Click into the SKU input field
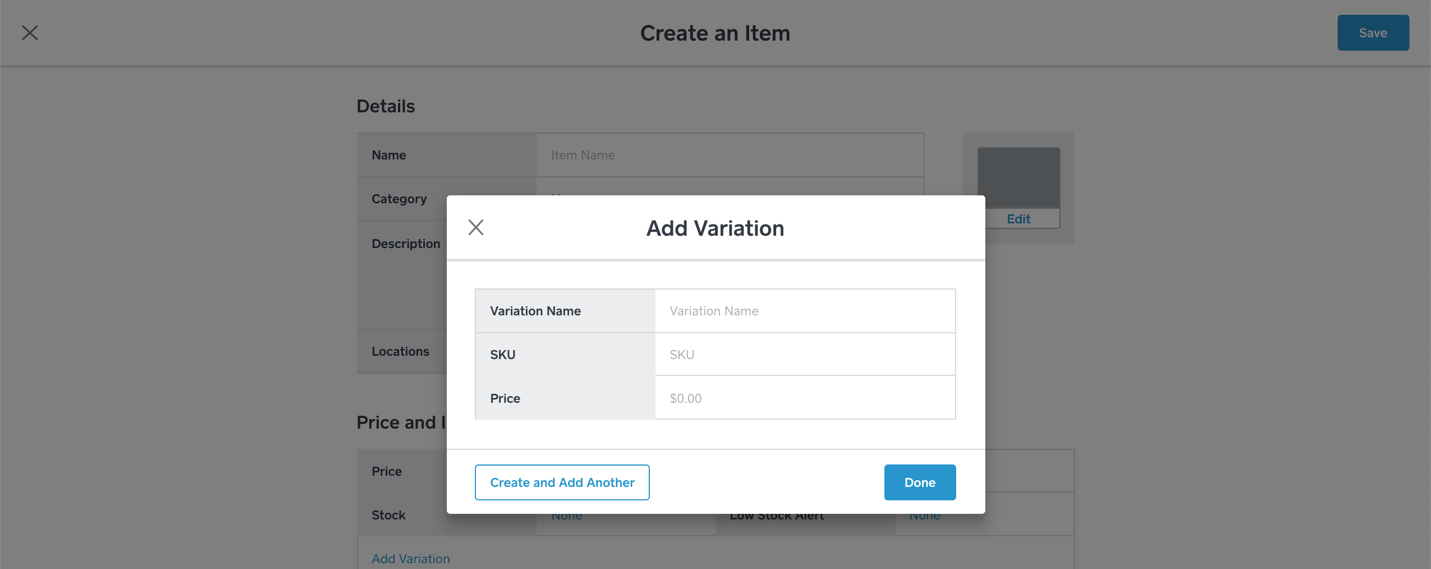 pyautogui.click(x=804, y=354)
